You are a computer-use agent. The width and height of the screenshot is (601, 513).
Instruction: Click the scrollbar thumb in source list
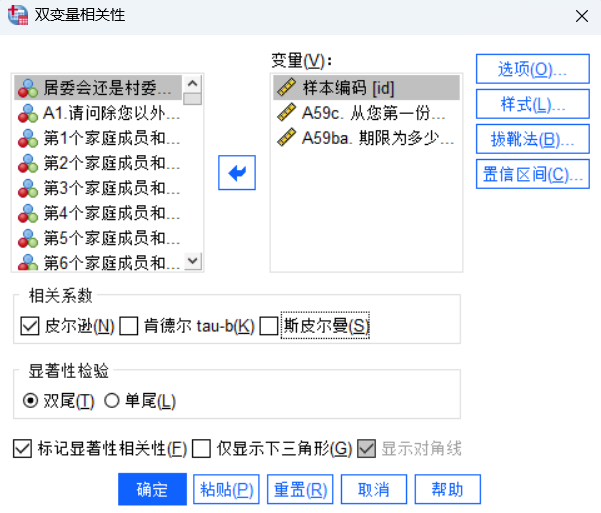point(193,99)
